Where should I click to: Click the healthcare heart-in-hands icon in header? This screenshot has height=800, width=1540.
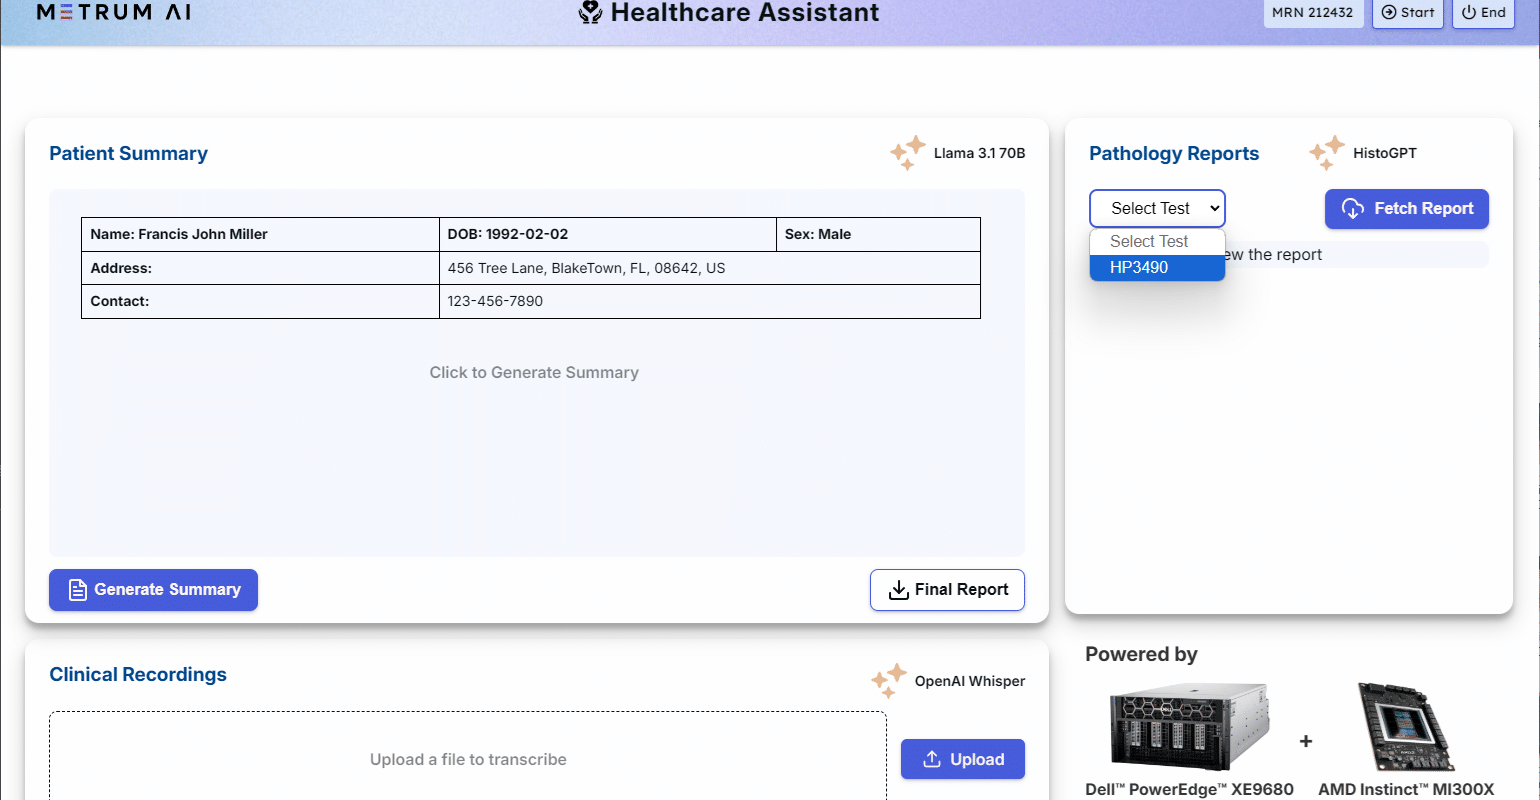click(590, 12)
